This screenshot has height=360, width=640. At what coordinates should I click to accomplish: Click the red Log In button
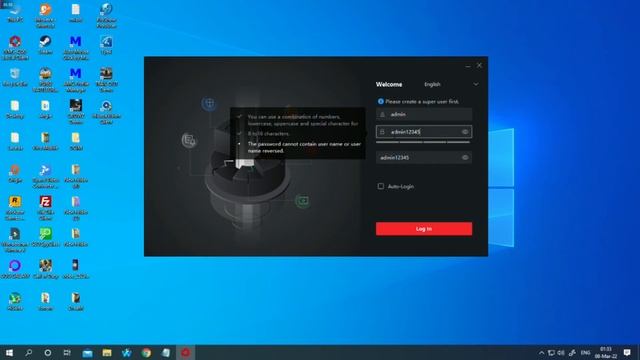click(424, 229)
